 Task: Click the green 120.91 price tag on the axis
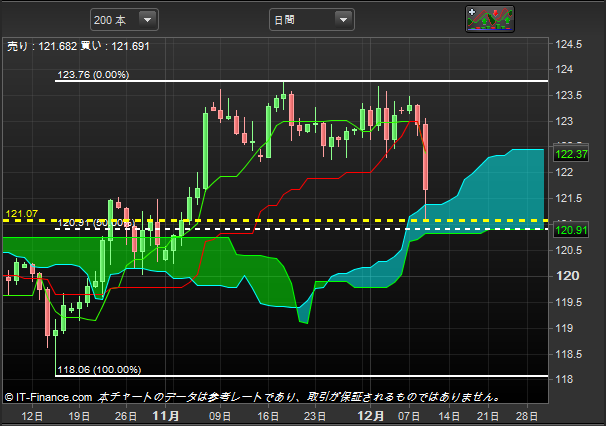click(571, 230)
